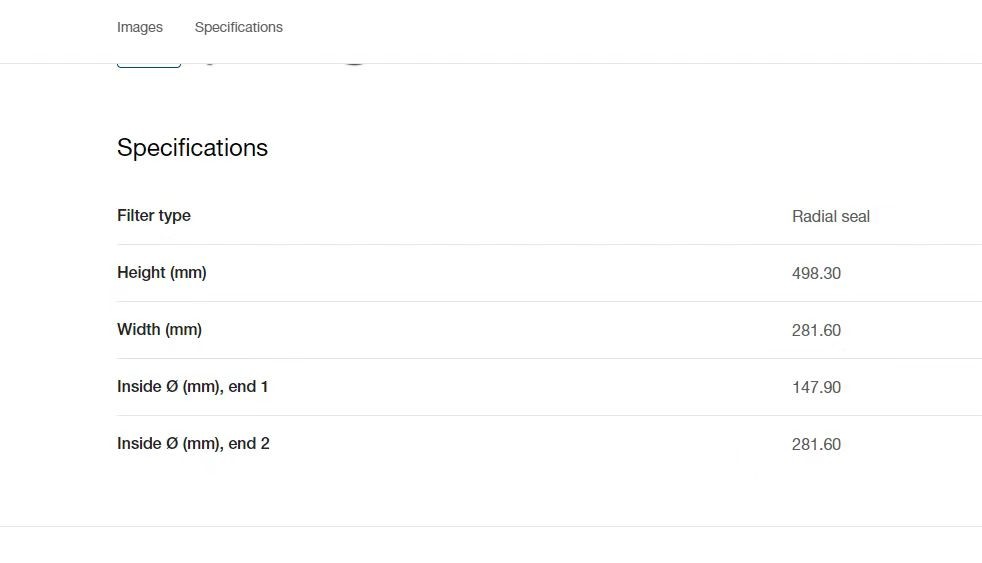This screenshot has width=982, height=563.
Task: Click the Inside Ø (mm), end 2 label
Action: (194, 443)
